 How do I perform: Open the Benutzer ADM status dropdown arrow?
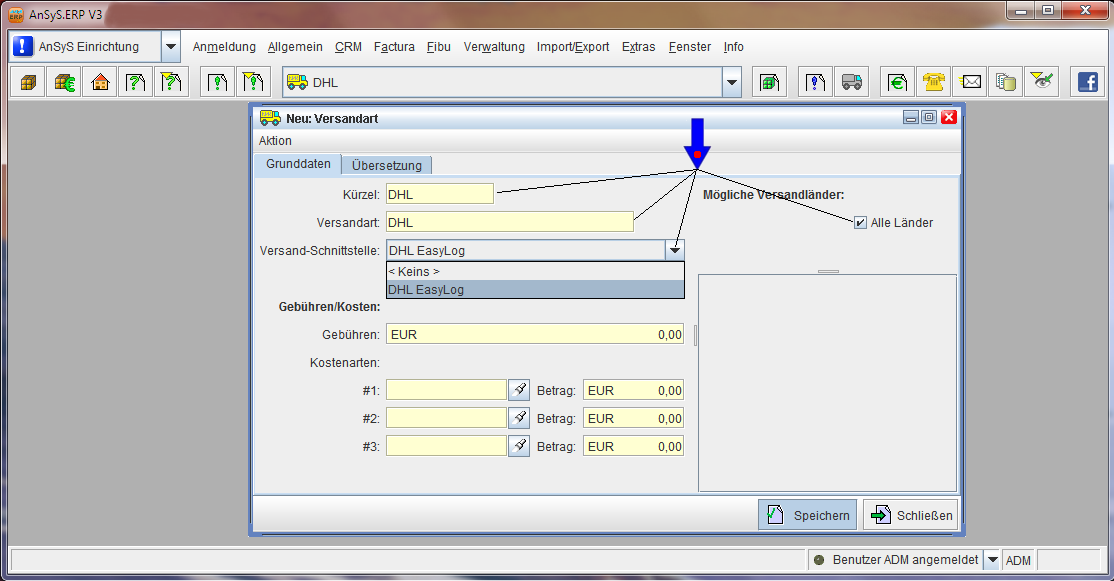tap(992, 560)
